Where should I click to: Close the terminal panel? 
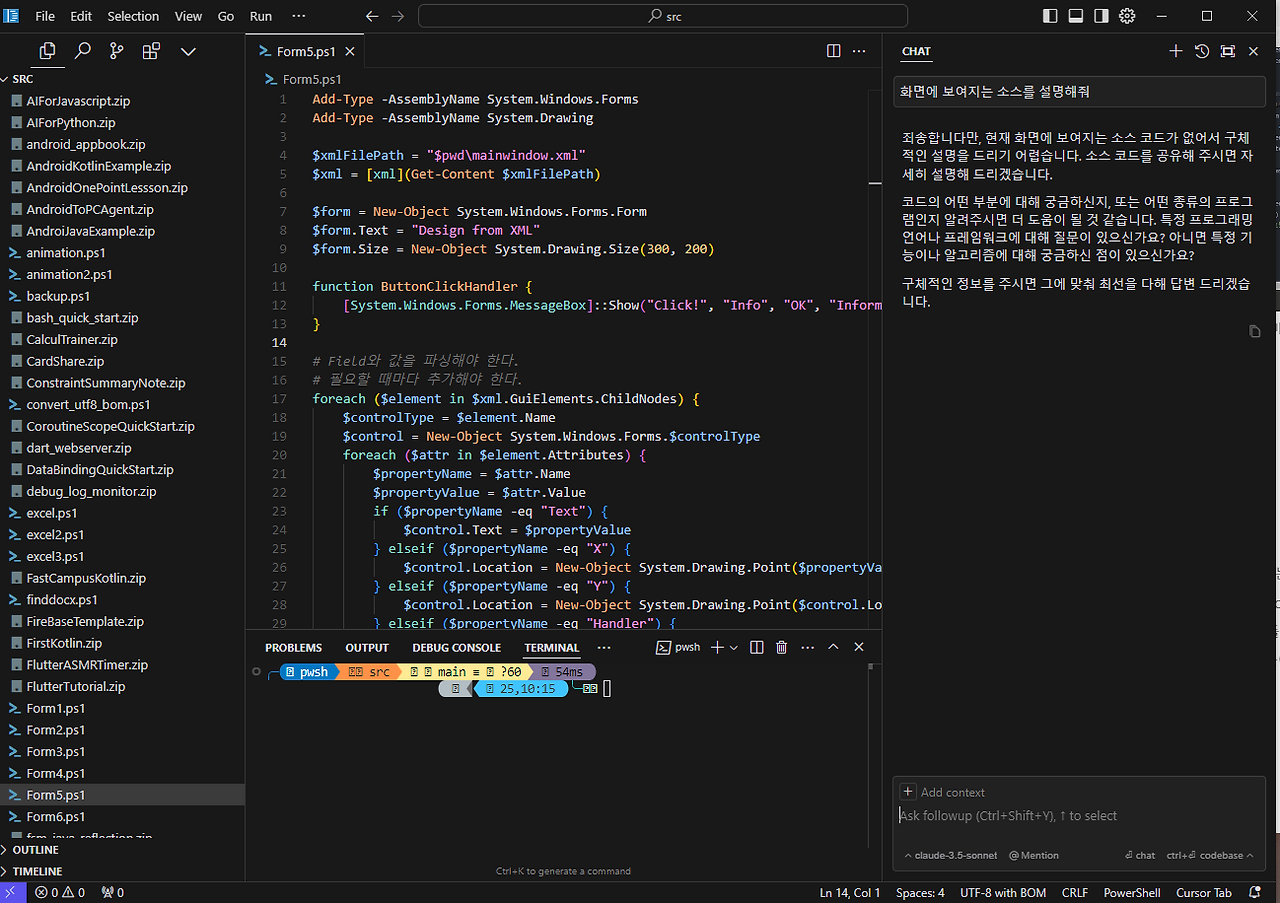859,648
